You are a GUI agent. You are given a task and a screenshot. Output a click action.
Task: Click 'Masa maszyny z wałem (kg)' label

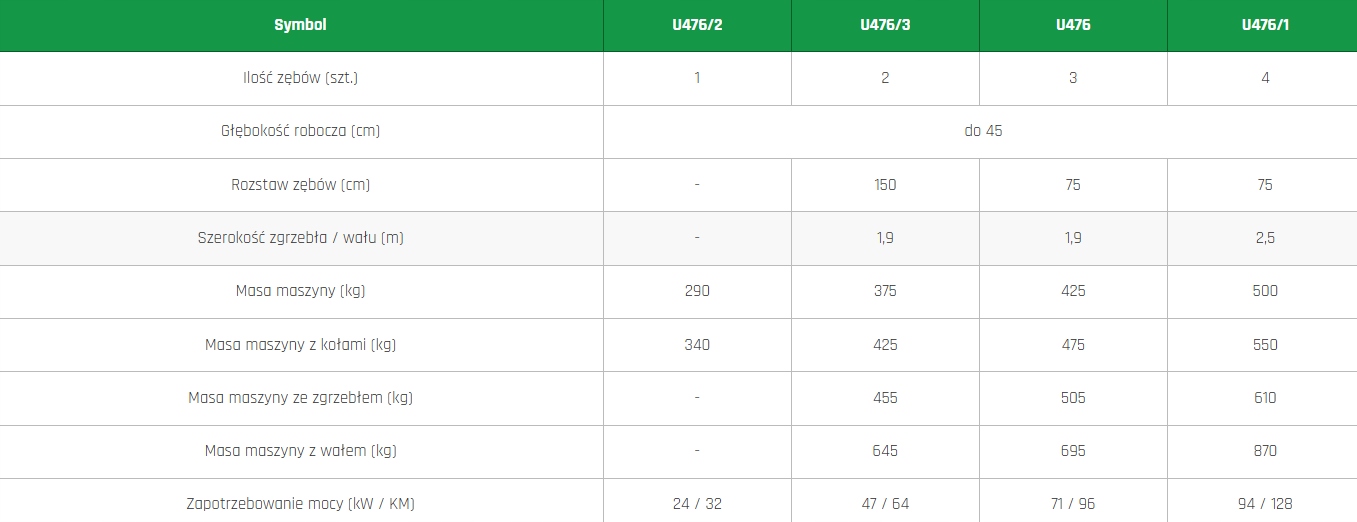coord(300,451)
